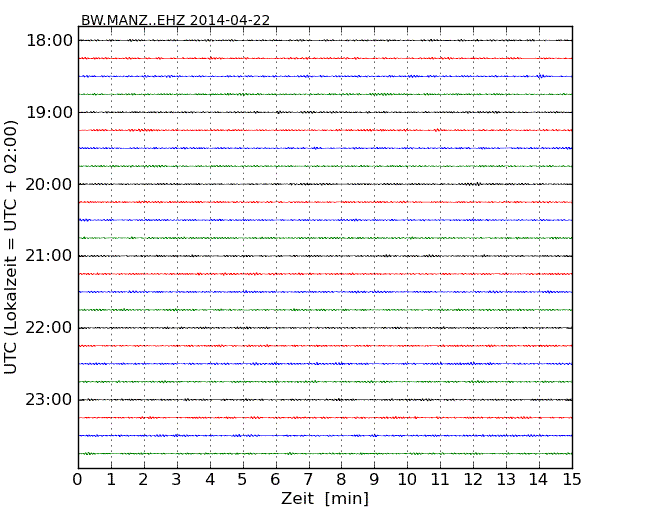Click the 21:00 time label
The width and height of the screenshot is (650, 520).
point(49,256)
